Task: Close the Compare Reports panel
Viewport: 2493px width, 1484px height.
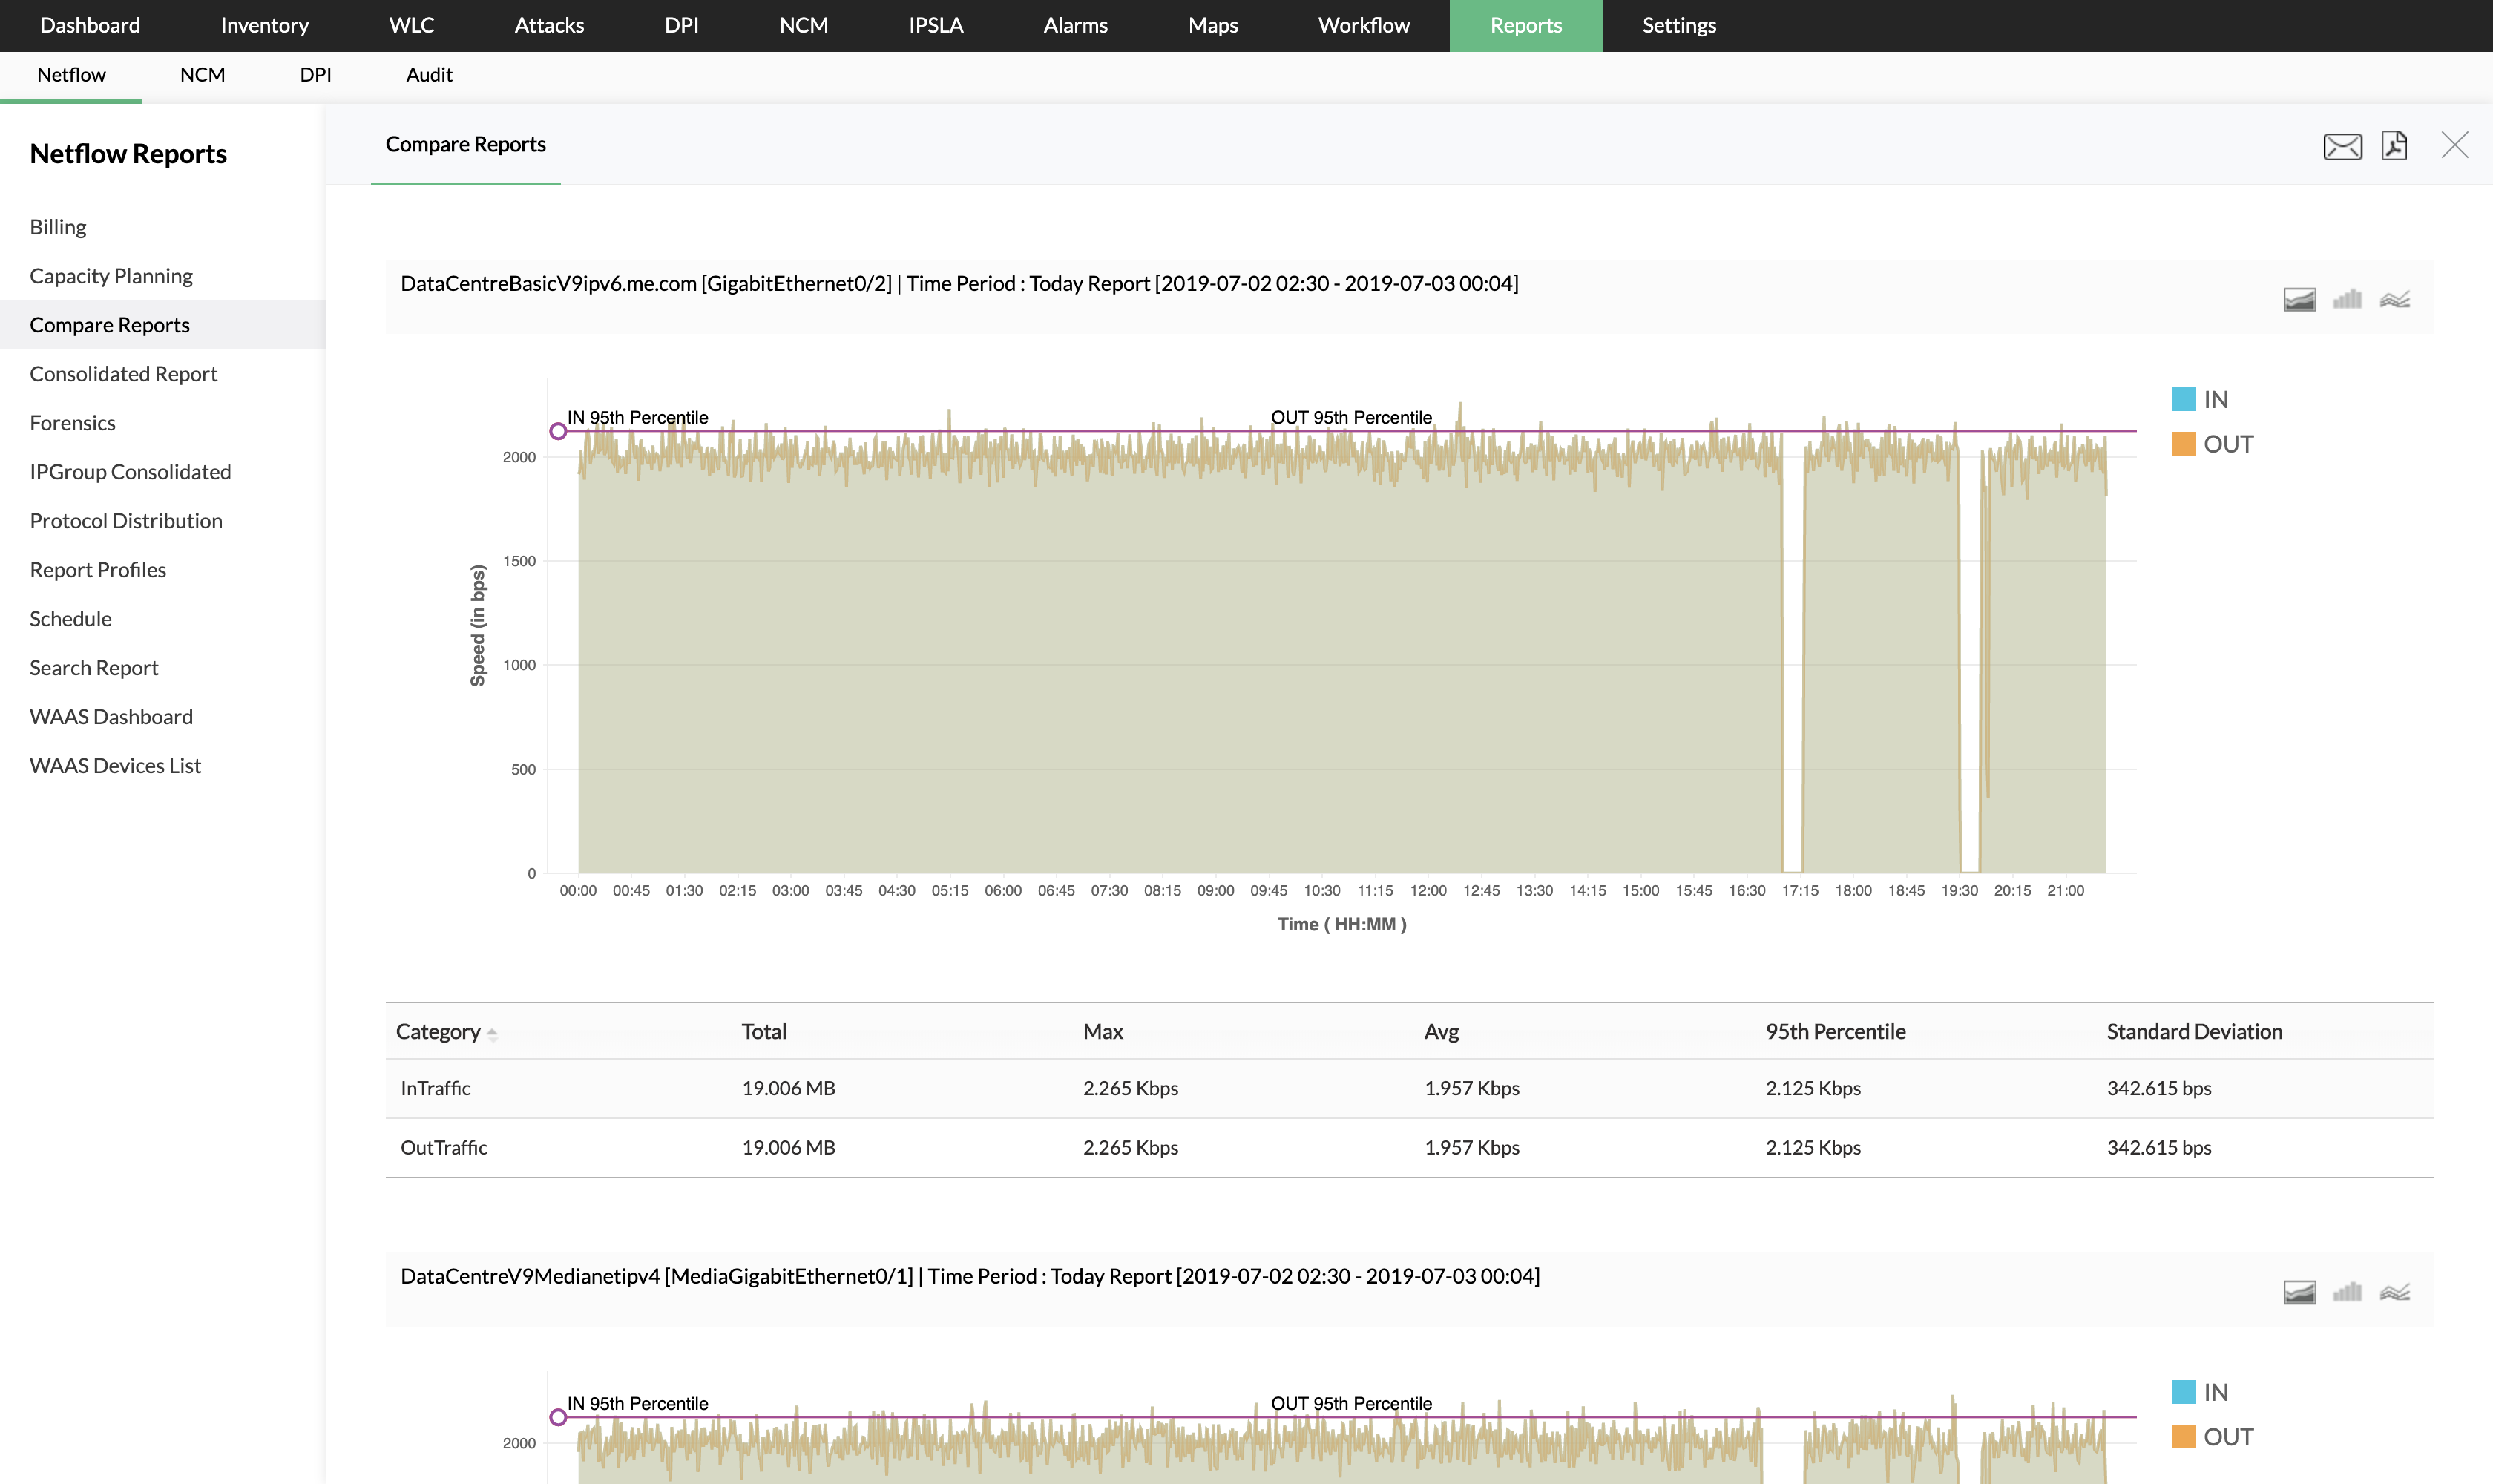Action: (2454, 145)
